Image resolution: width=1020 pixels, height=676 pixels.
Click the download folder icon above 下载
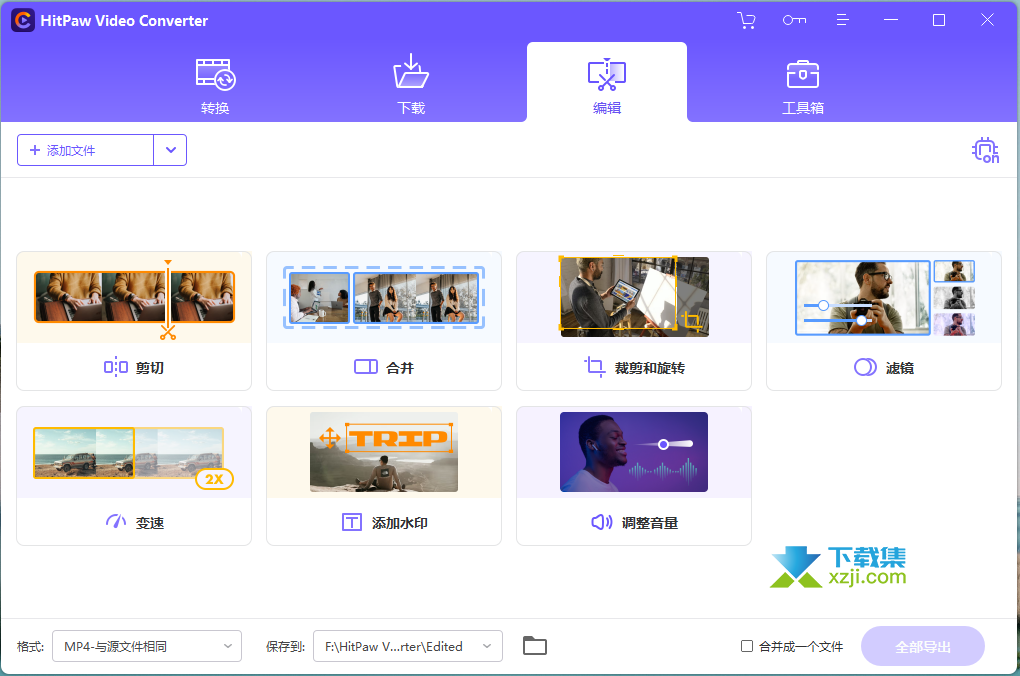(x=411, y=71)
